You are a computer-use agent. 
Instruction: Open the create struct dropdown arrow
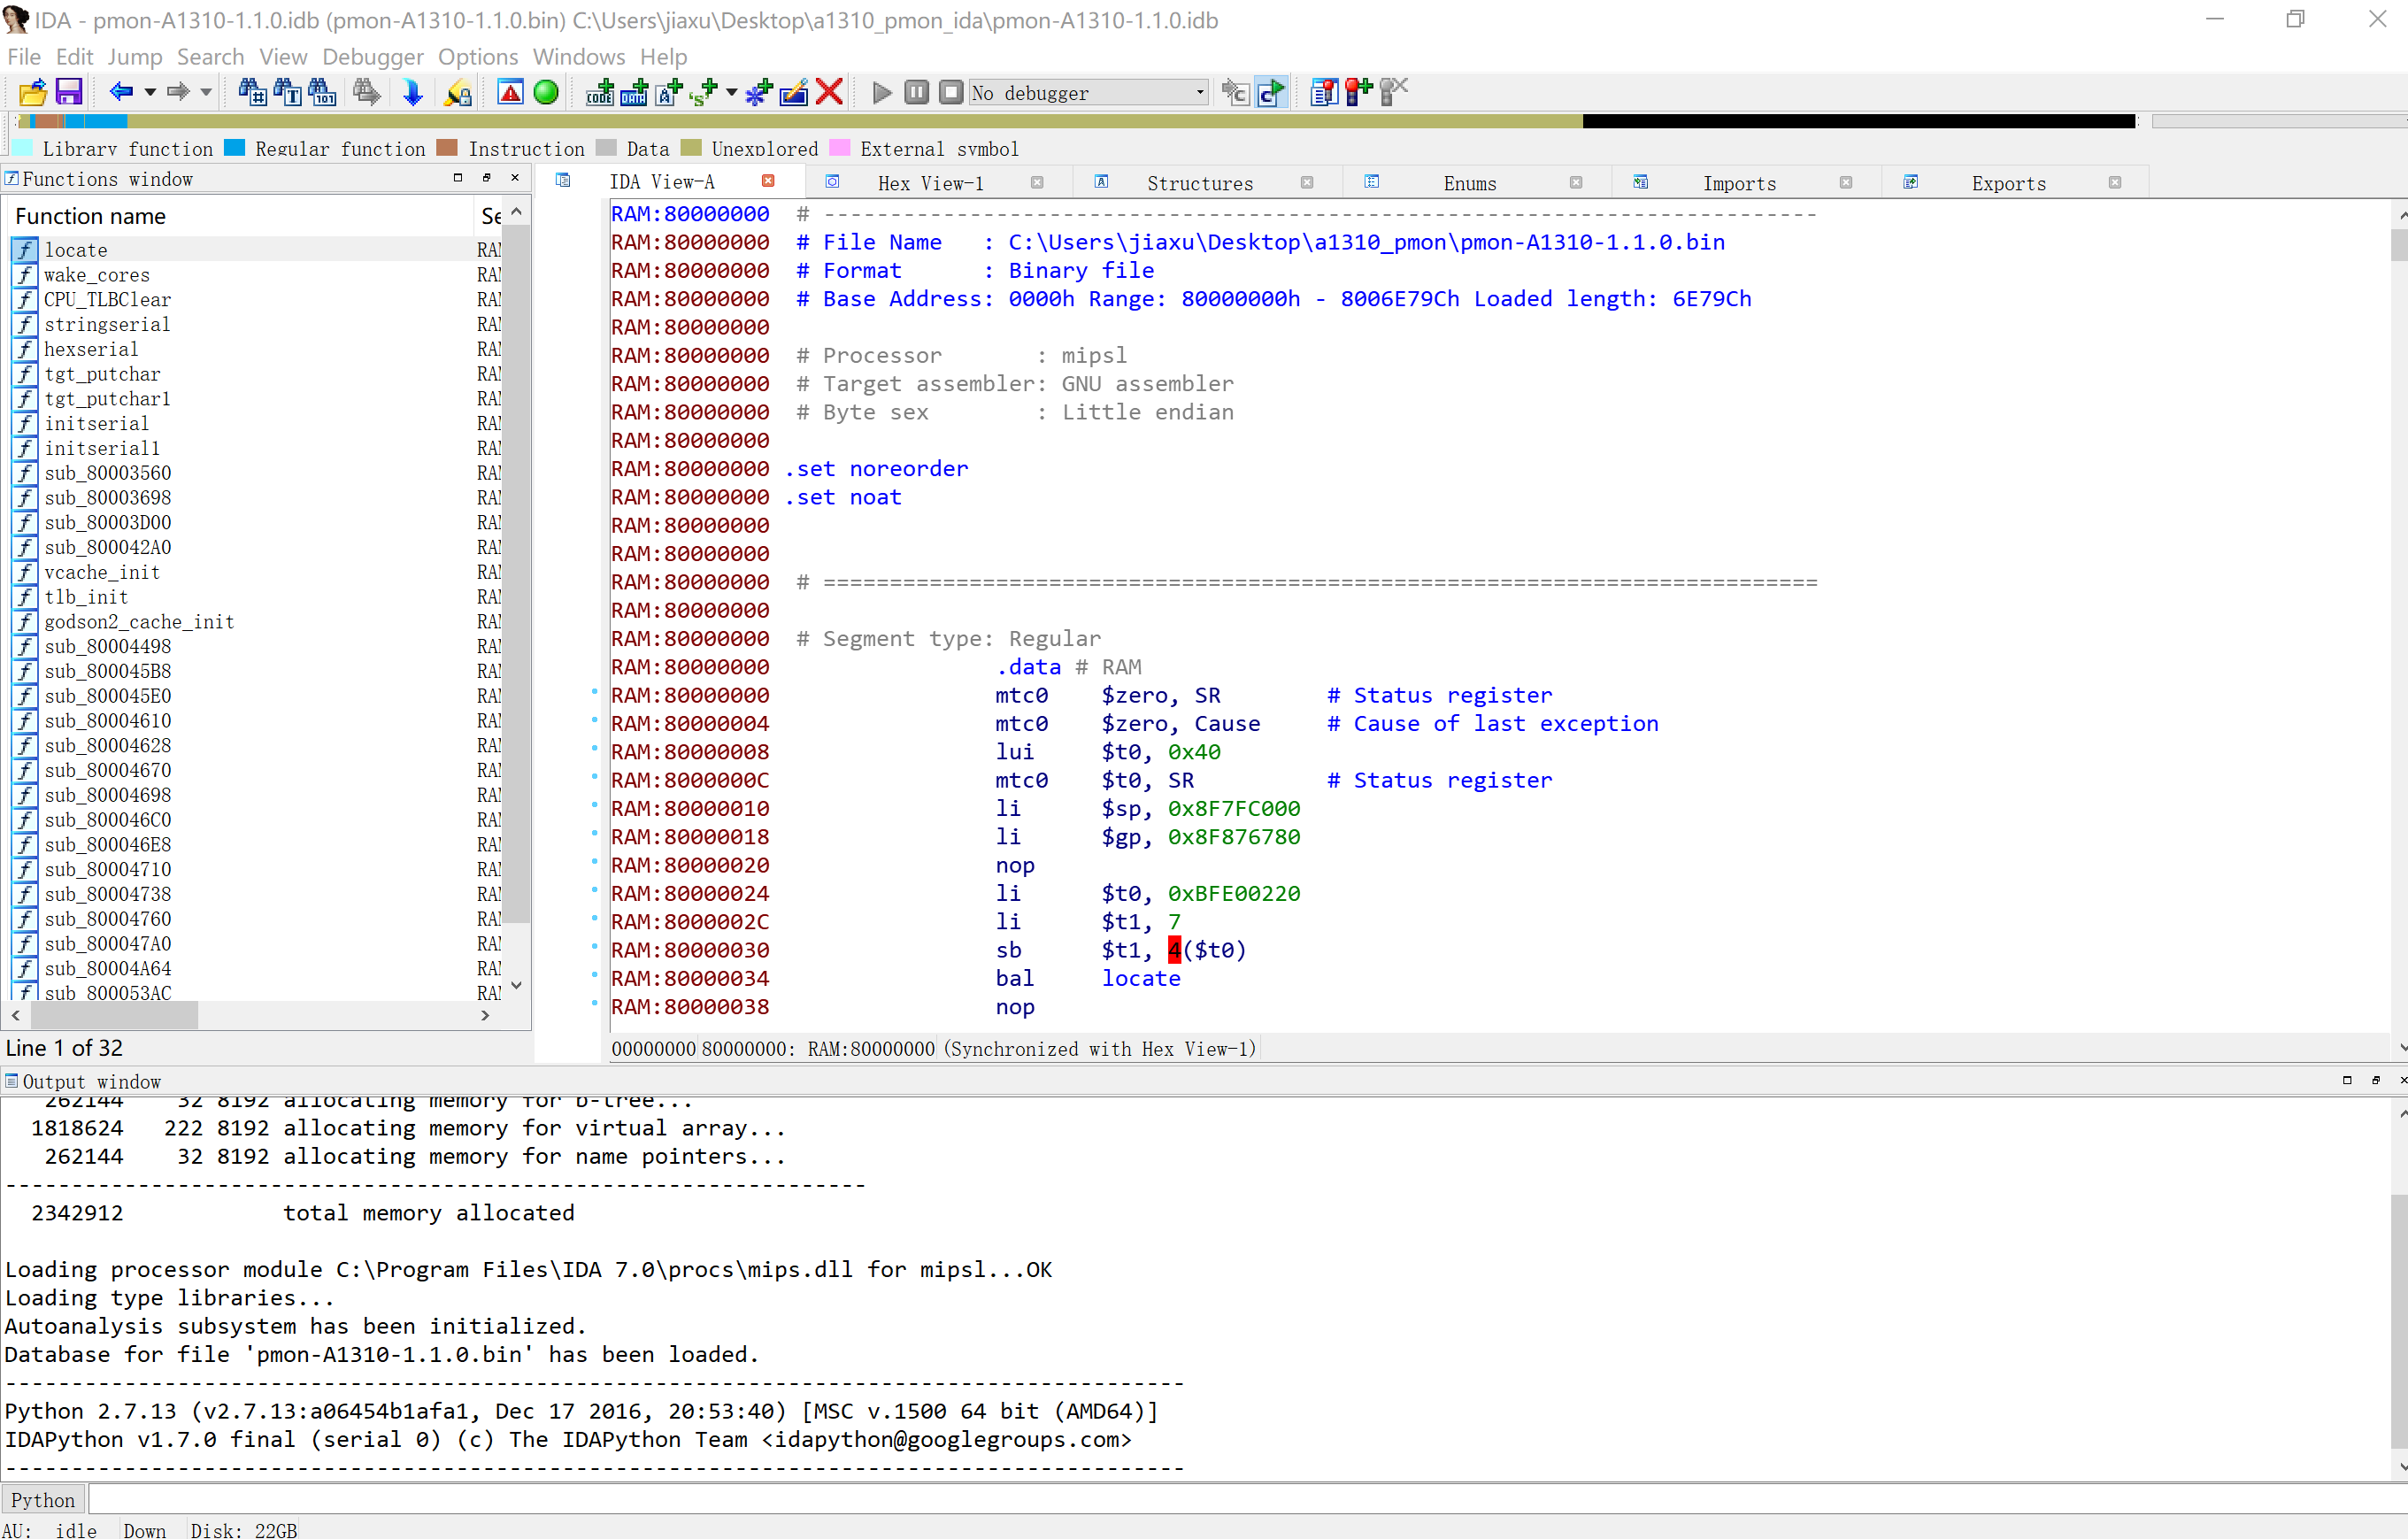tap(730, 92)
